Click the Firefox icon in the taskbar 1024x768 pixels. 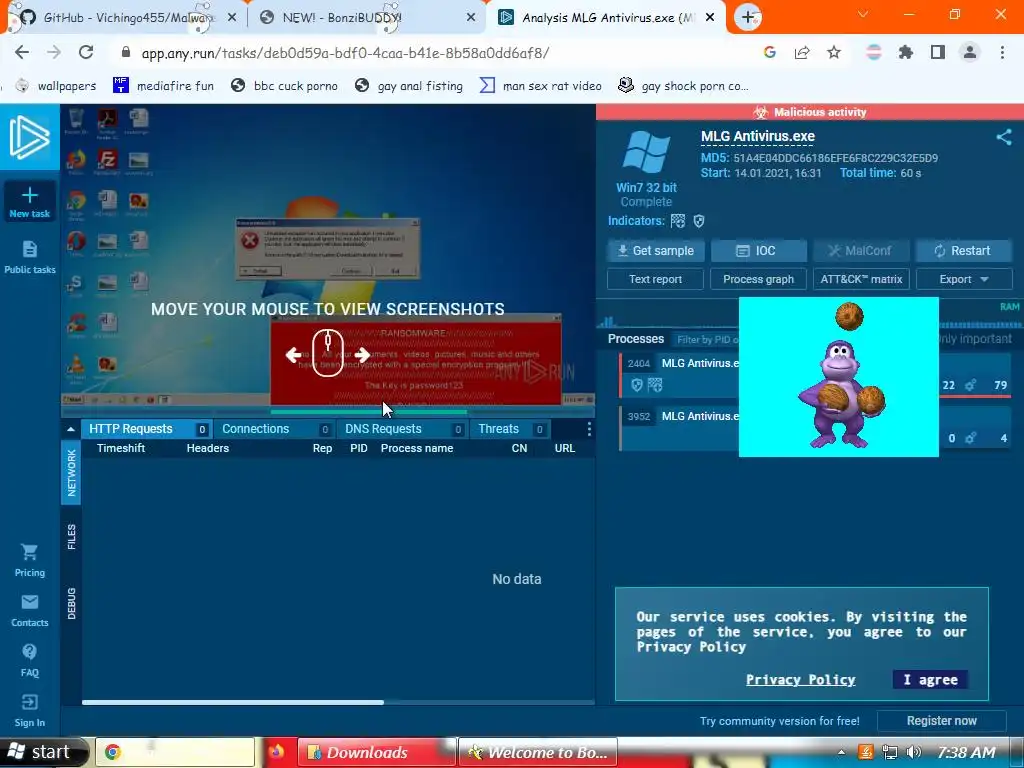(x=276, y=752)
